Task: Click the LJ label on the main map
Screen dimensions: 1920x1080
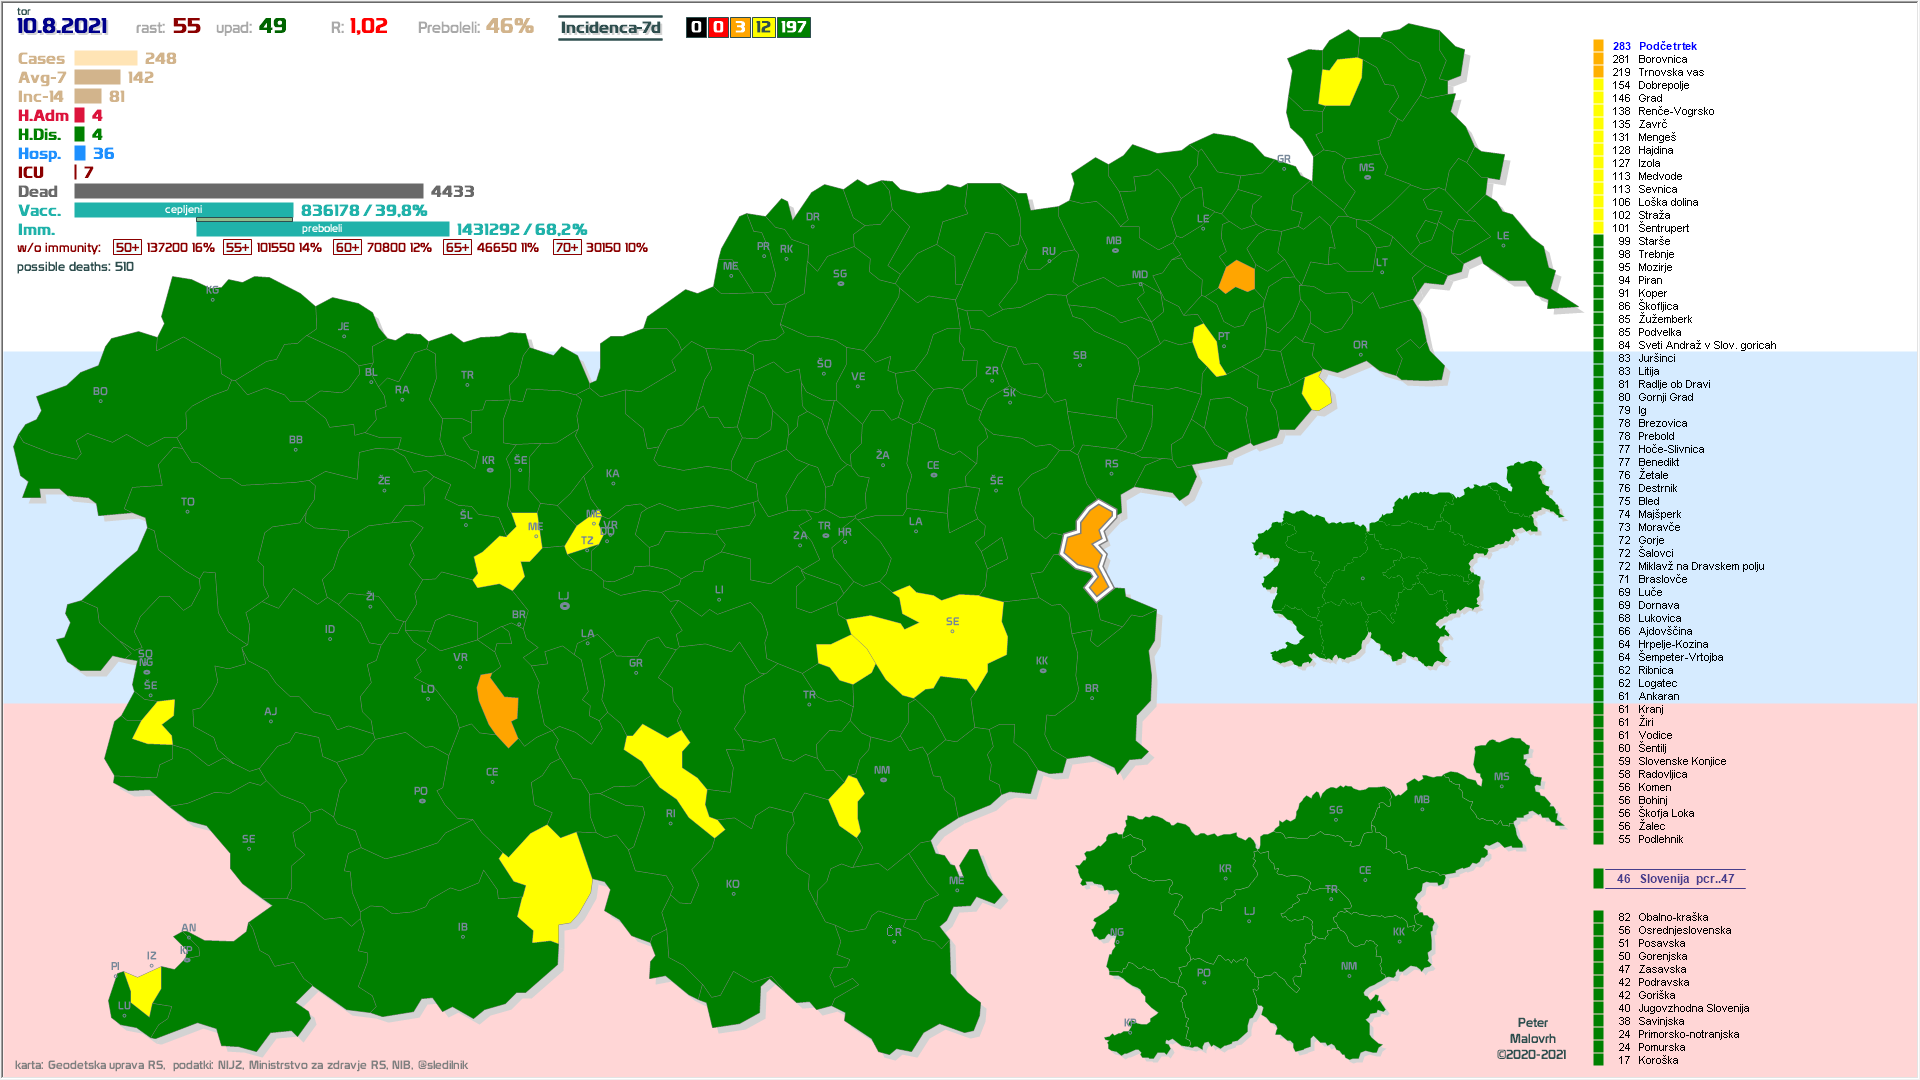Action: click(x=563, y=597)
